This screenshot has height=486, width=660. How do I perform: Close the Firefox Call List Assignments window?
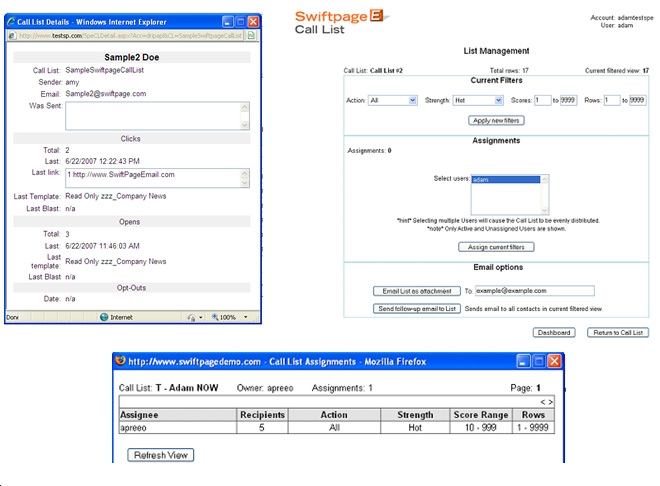point(554,361)
